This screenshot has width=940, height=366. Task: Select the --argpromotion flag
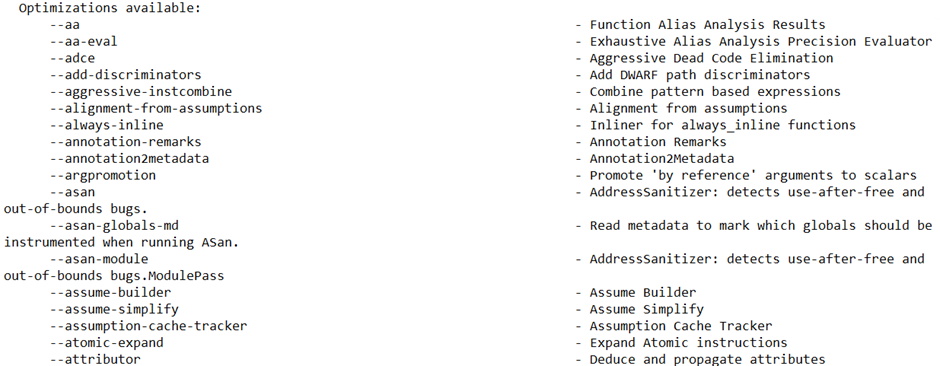(103, 176)
